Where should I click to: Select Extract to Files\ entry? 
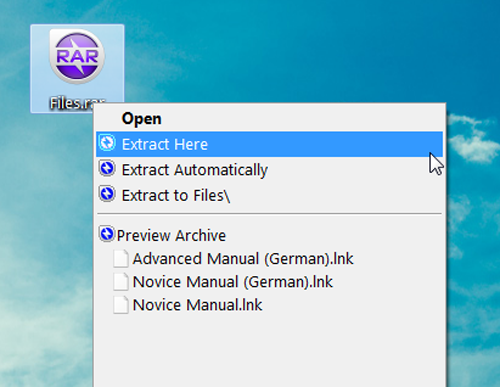click(269, 195)
